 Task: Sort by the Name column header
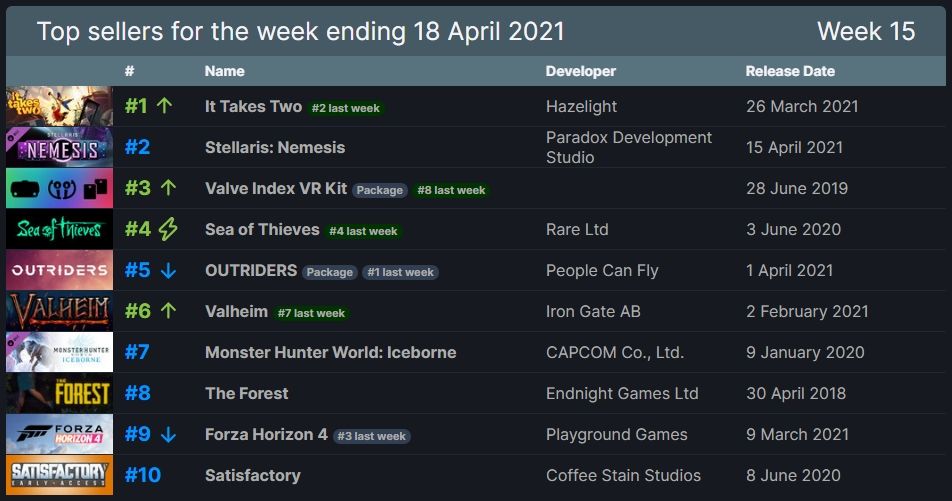224,71
